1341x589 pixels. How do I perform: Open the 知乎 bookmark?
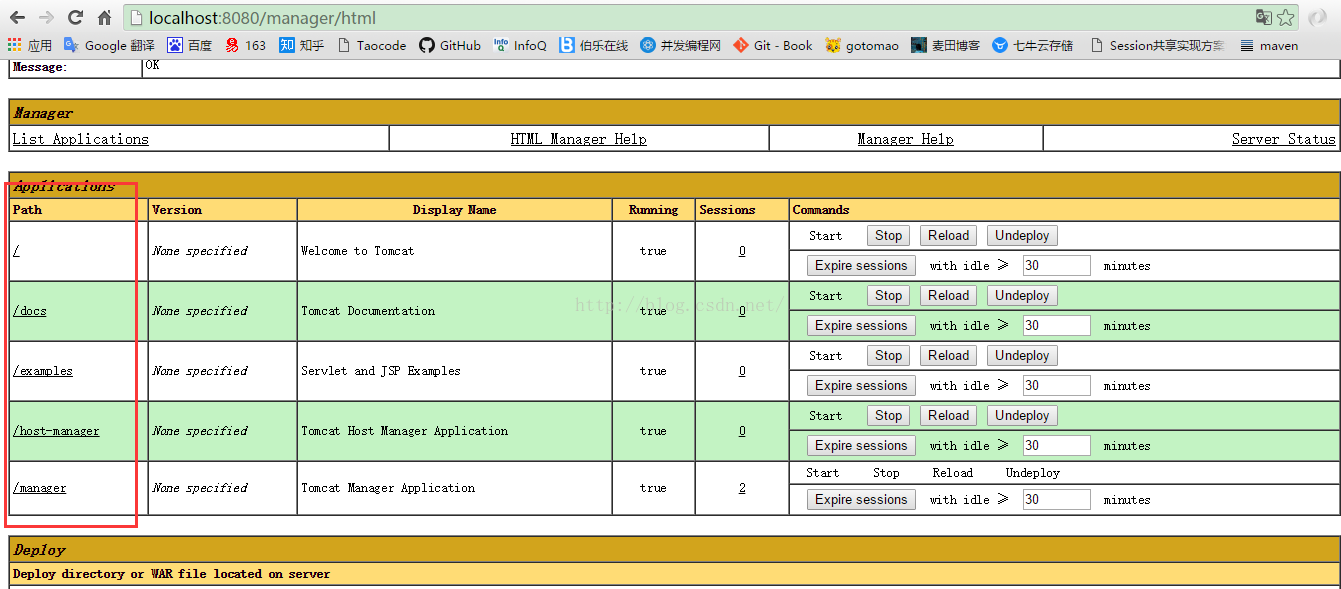[302, 45]
